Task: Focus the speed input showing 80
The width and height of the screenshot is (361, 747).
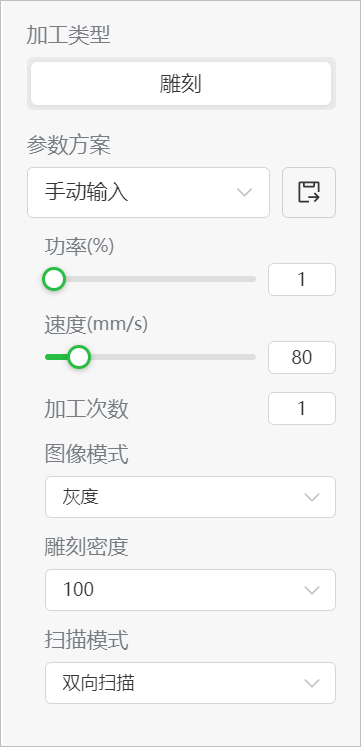Action: (302, 357)
